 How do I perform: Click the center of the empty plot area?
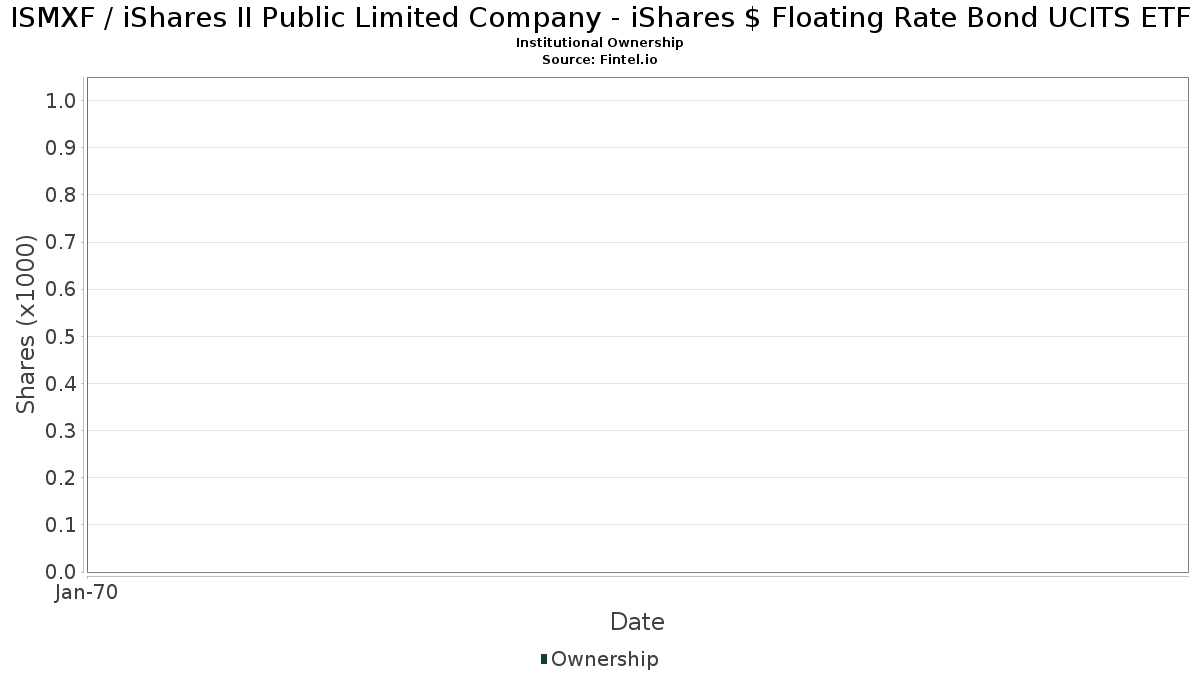point(637,325)
